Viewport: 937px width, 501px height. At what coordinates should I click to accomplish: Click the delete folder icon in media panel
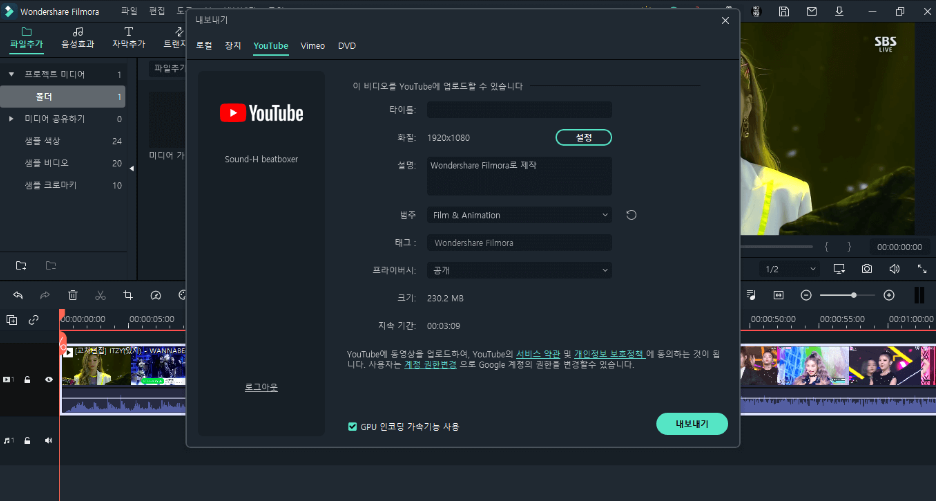click(51, 265)
